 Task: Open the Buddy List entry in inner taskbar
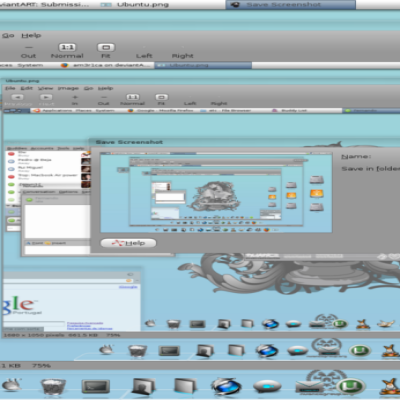pyautogui.click(x=290, y=110)
